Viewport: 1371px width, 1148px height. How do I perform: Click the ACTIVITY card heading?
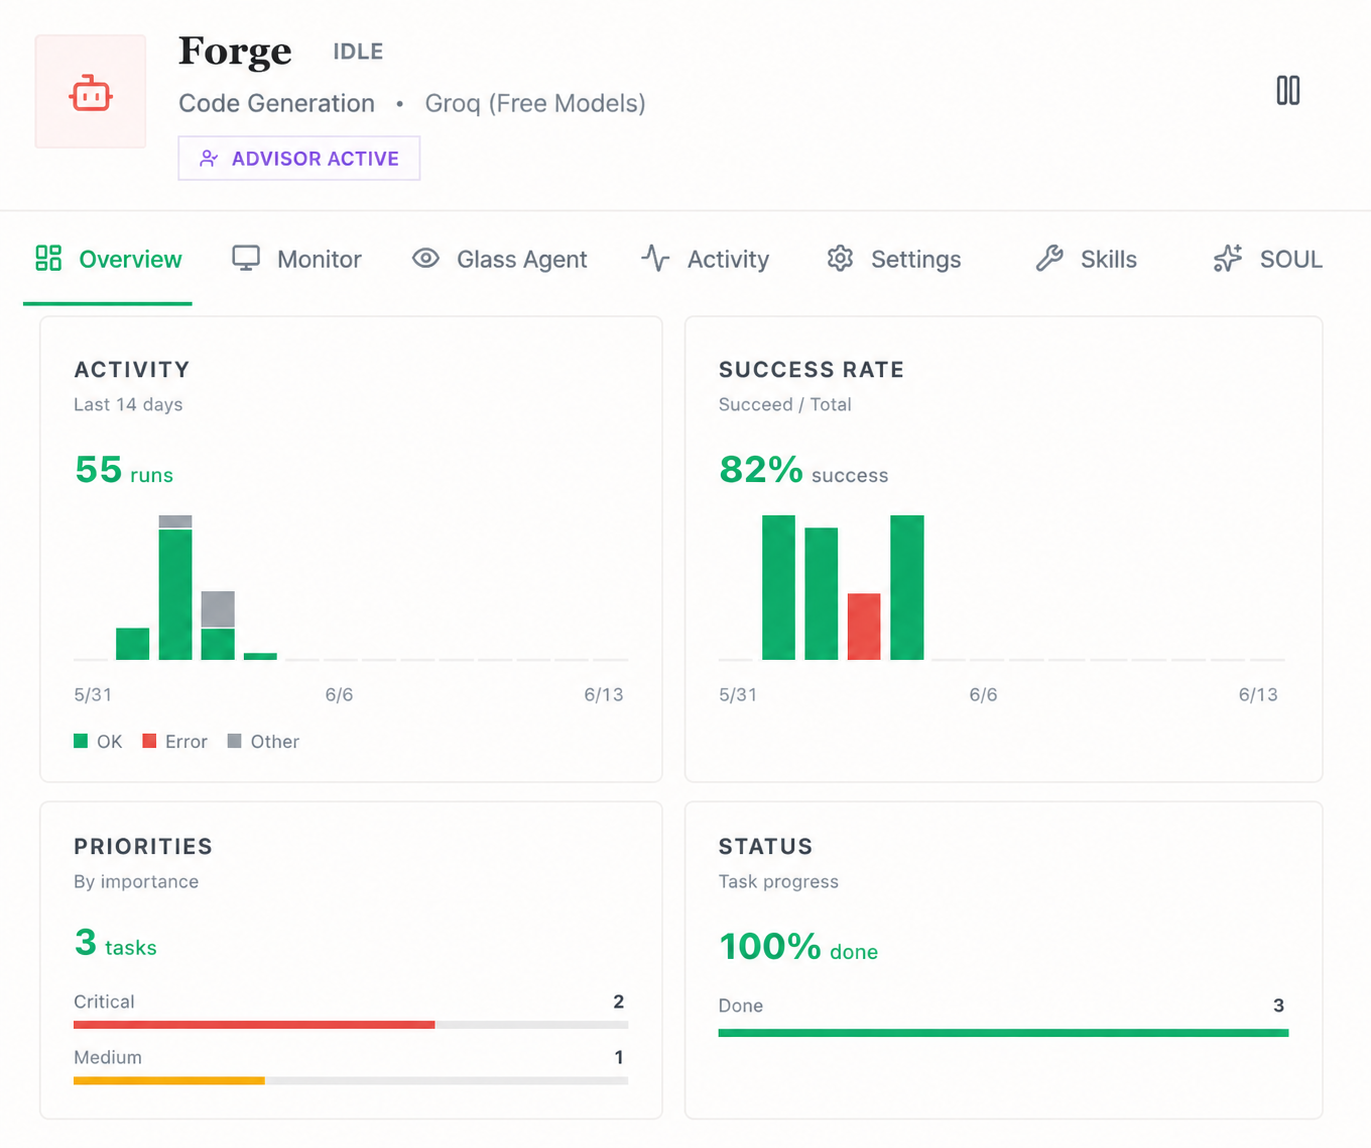[x=132, y=369]
